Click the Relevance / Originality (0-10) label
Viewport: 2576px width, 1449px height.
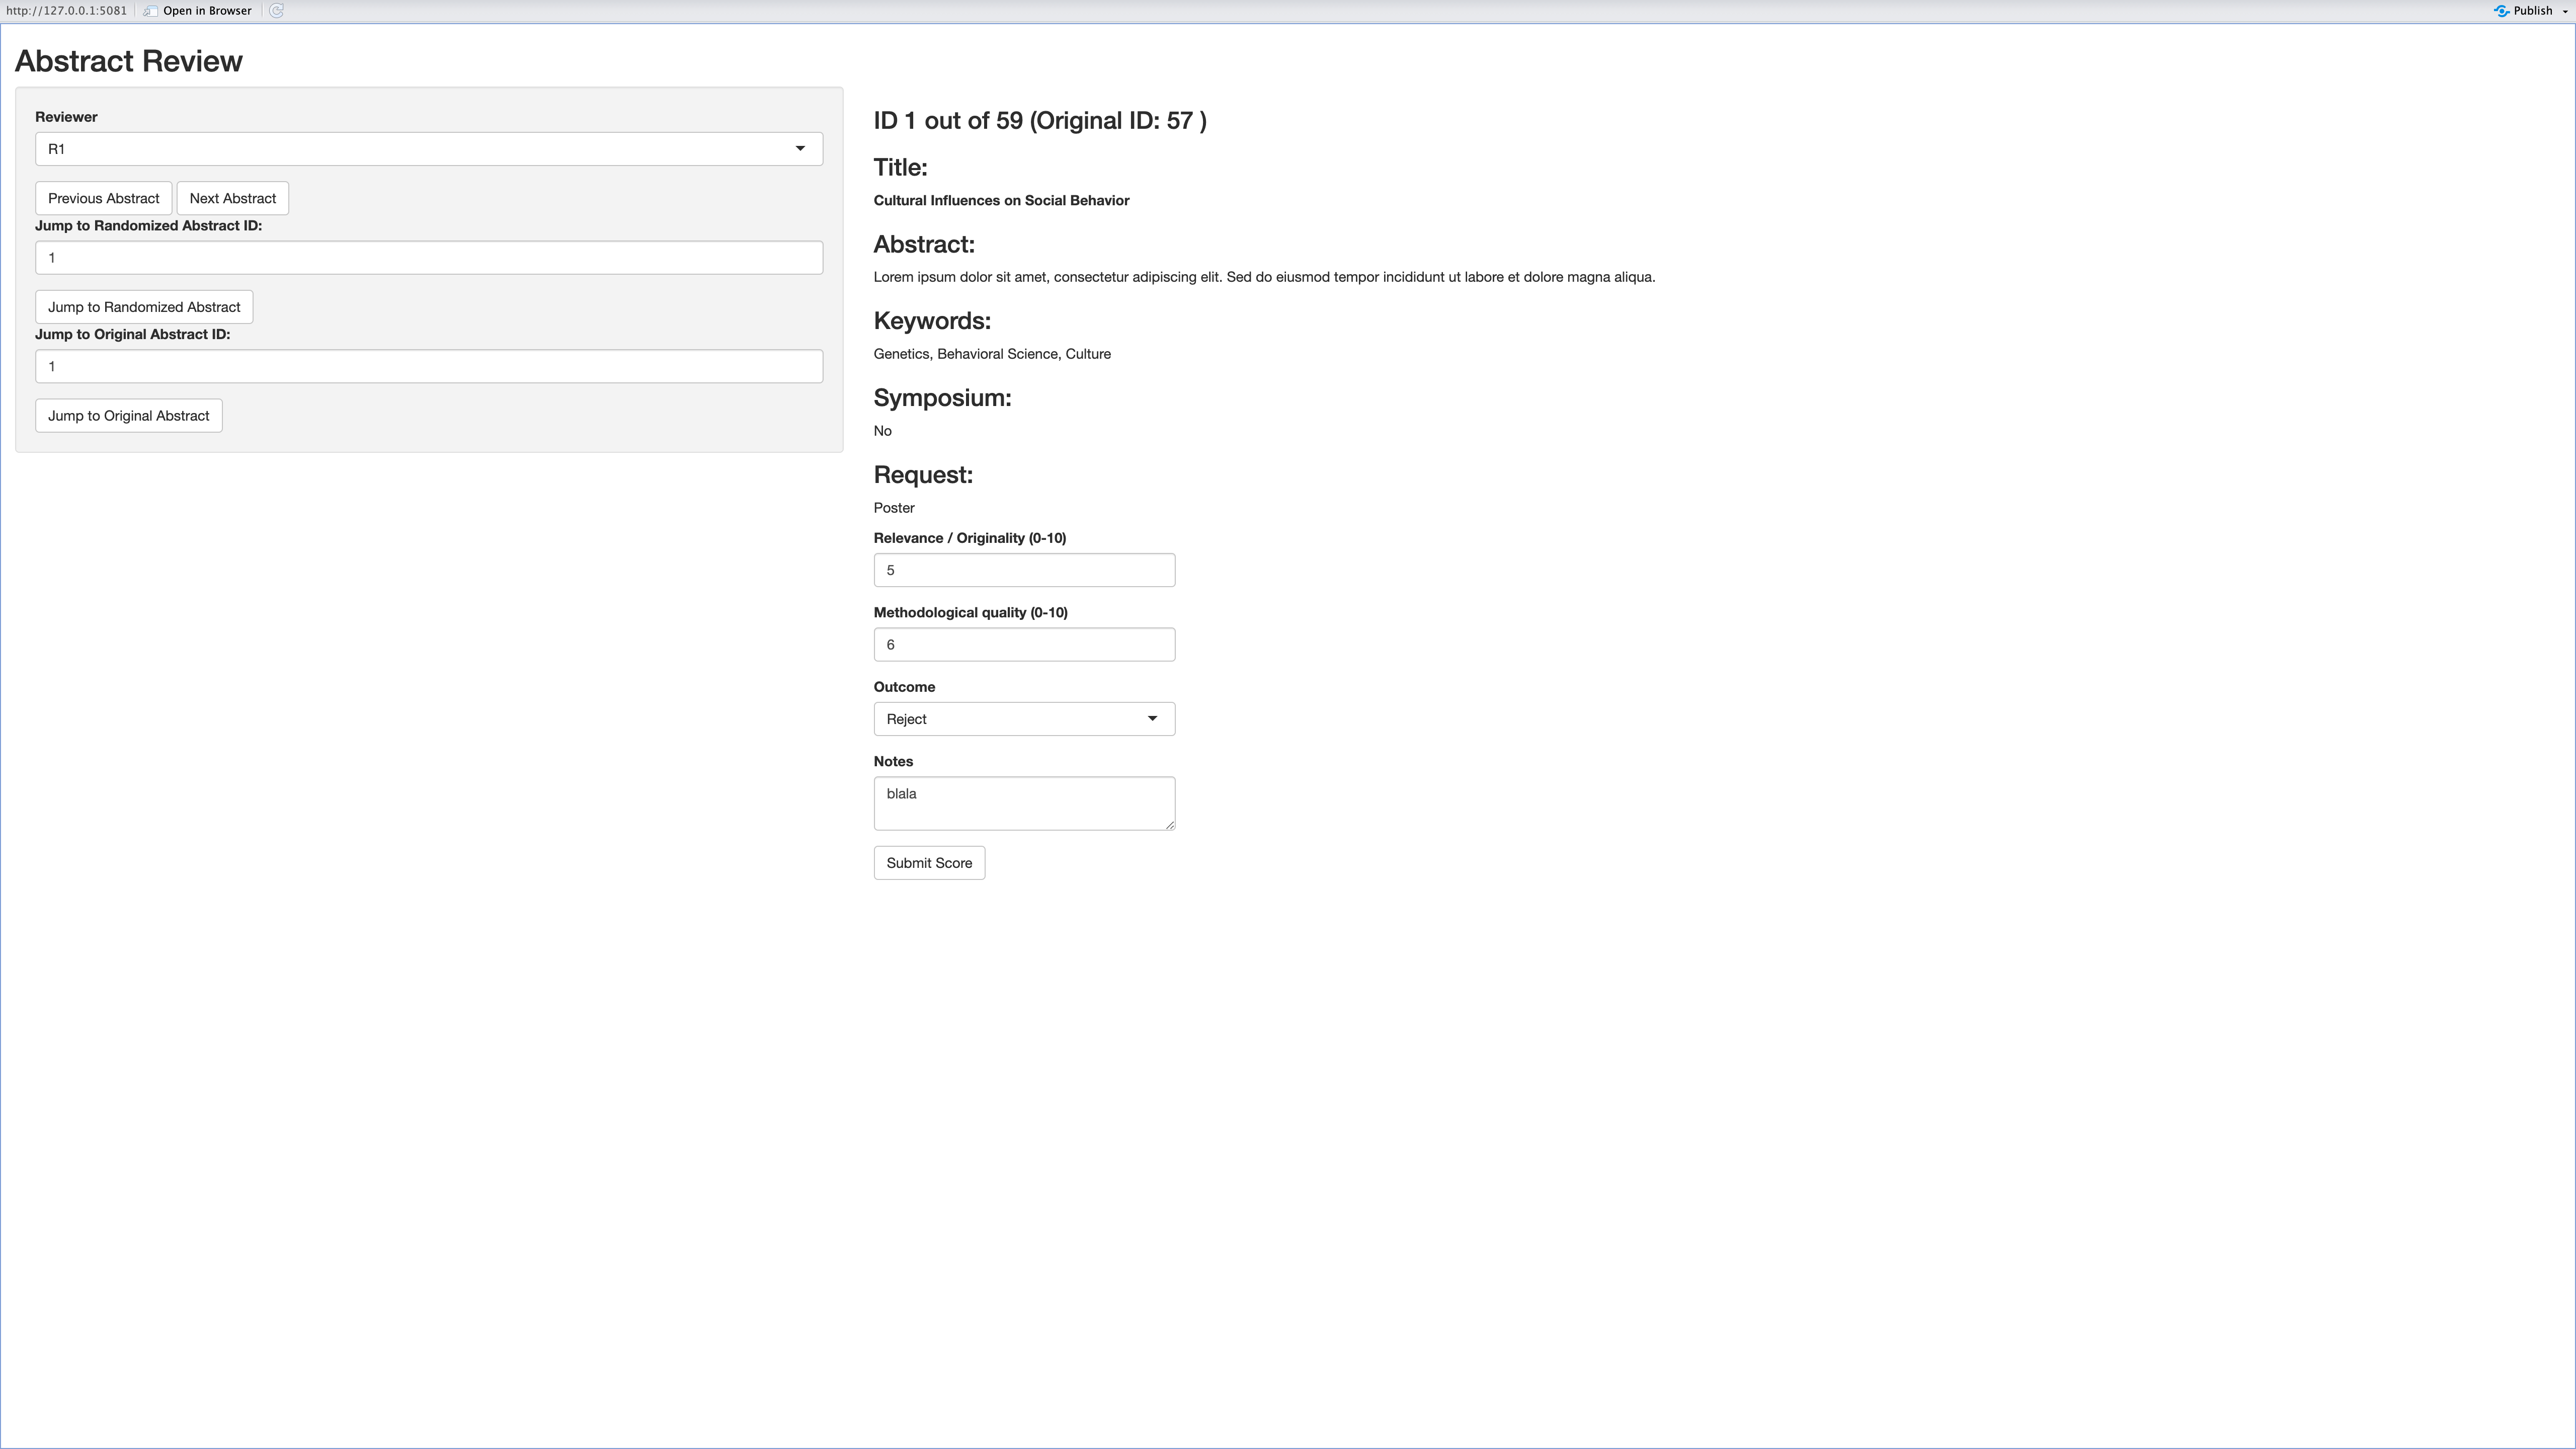tap(970, 538)
